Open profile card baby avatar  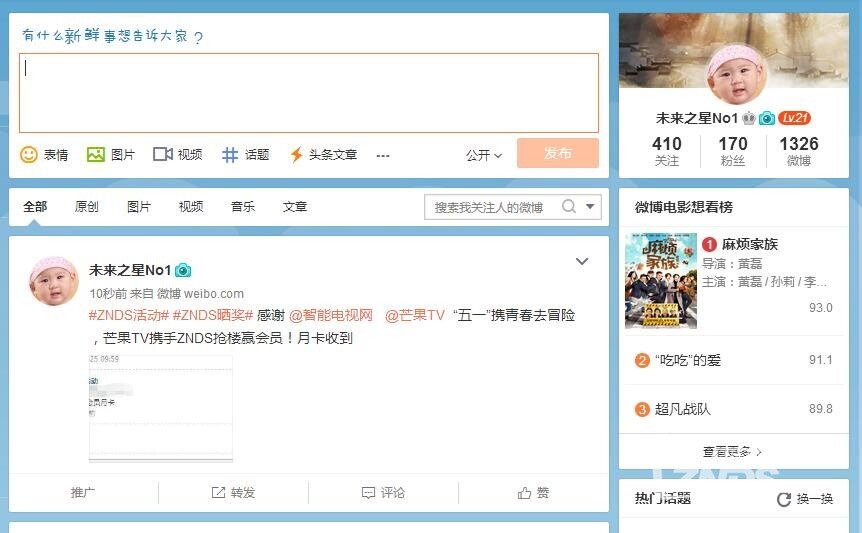point(736,73)
